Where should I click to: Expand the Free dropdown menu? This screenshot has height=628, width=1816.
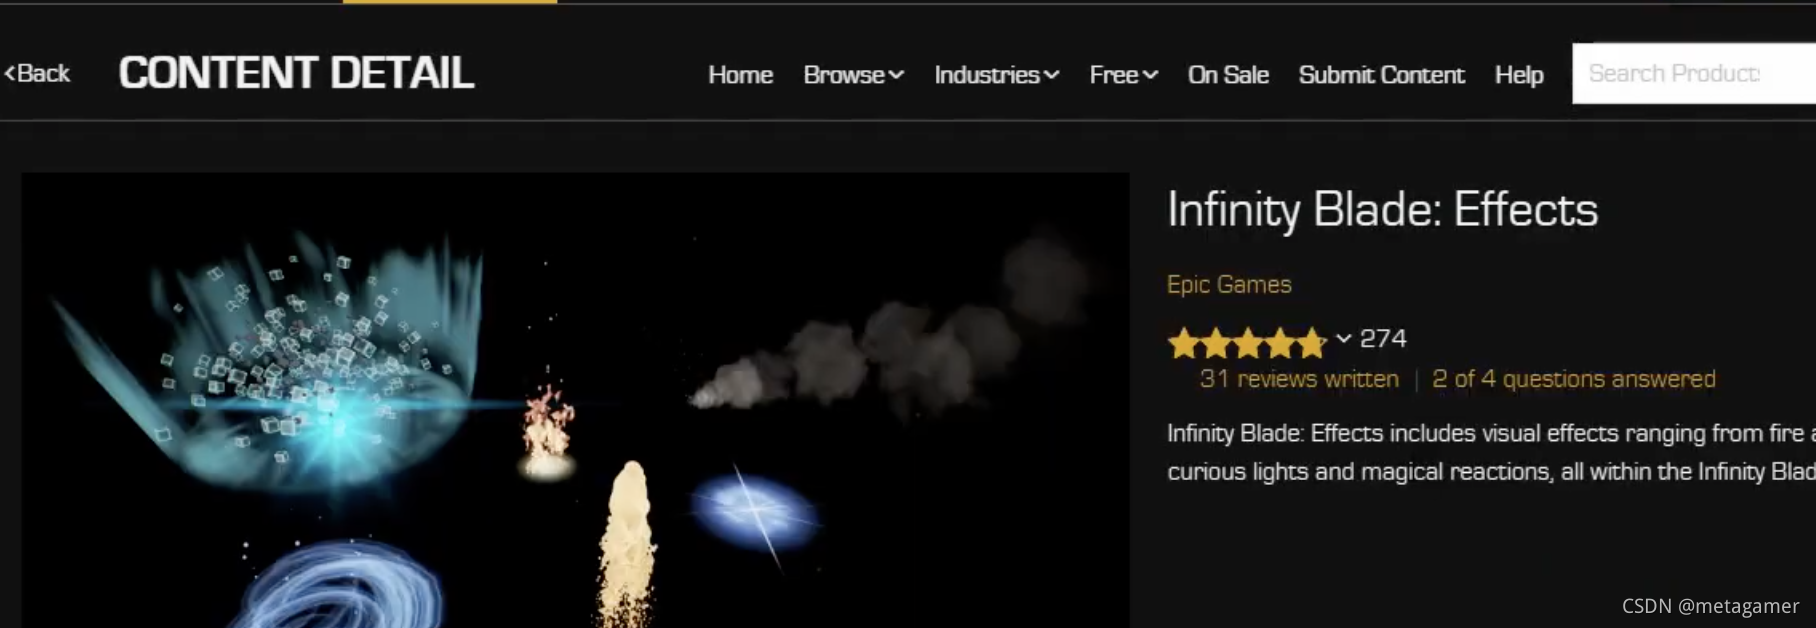click(x=1123, y=75)
